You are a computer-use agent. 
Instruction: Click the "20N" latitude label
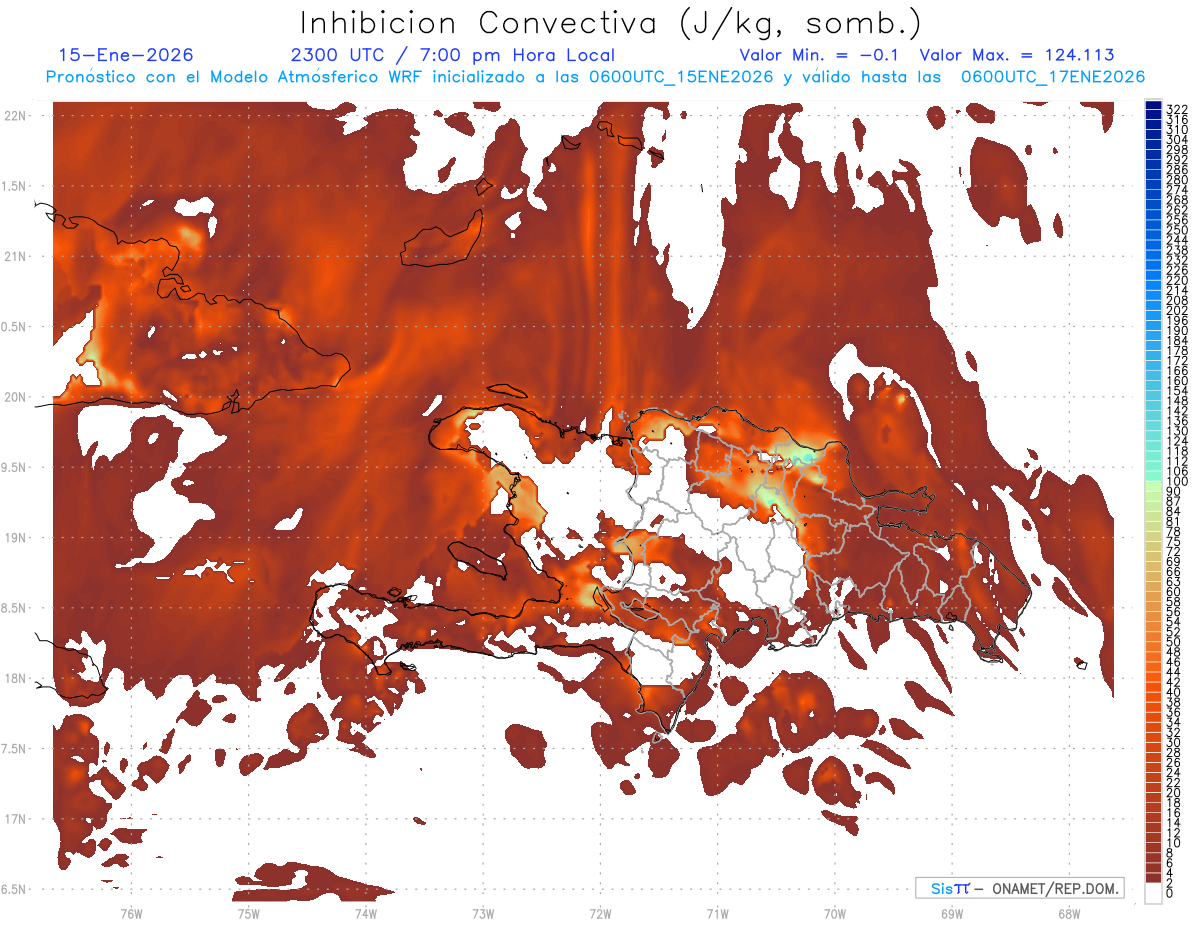point(16,397)
